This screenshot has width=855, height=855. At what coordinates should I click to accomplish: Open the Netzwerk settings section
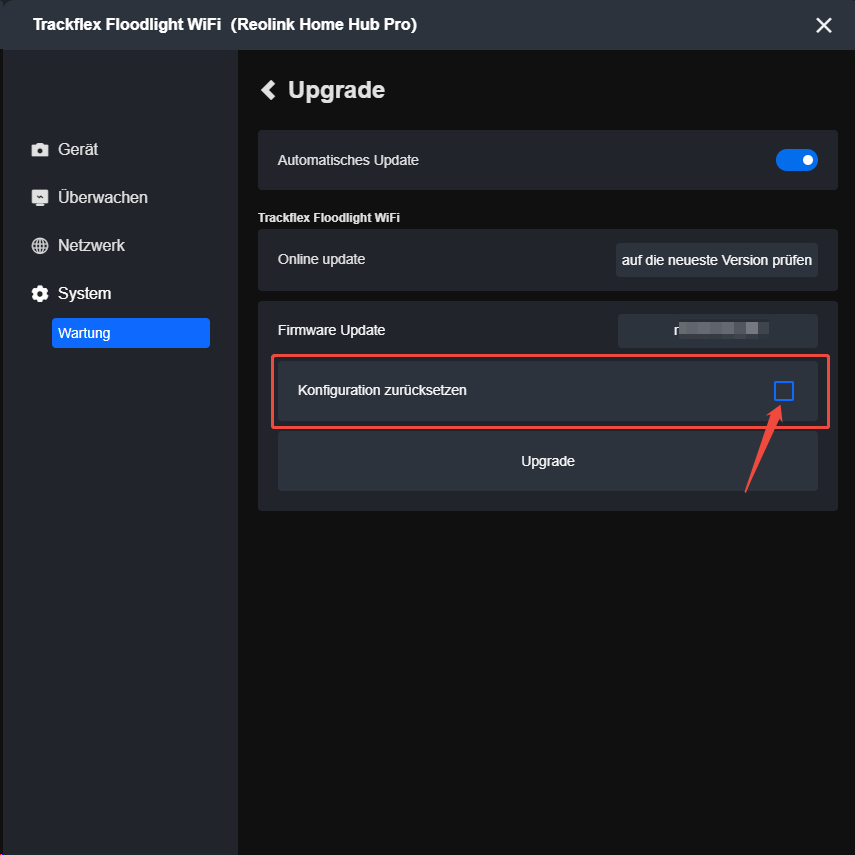[91, 245]
